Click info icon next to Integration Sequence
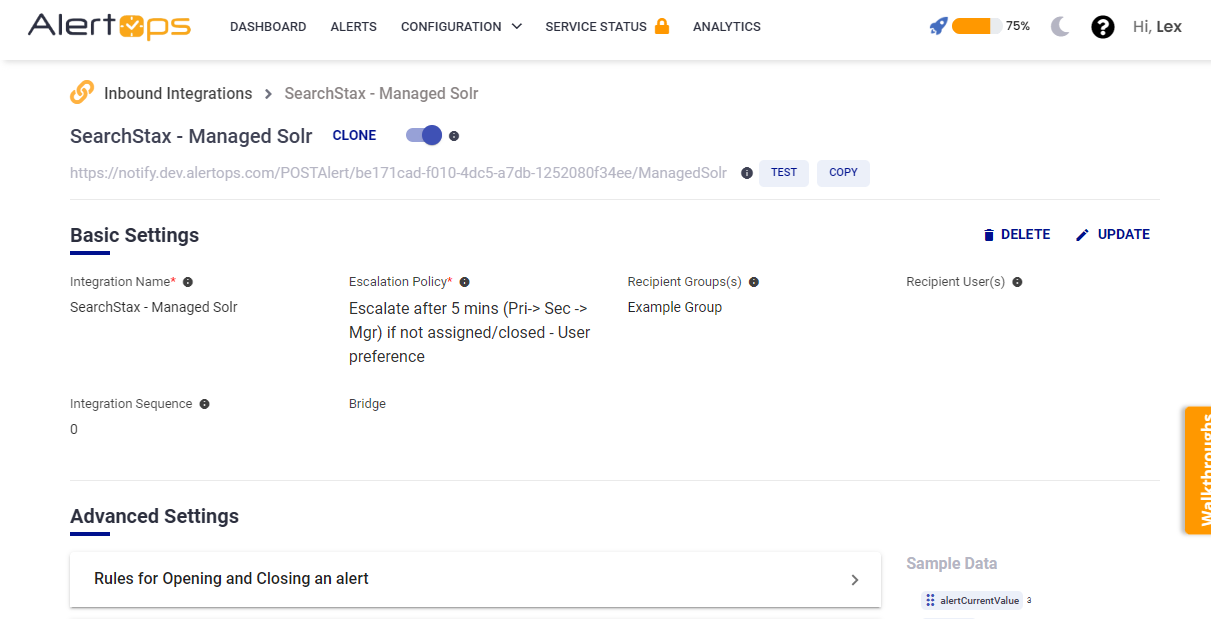This screenshot has width=1211, height=619. tap(204, 404)
